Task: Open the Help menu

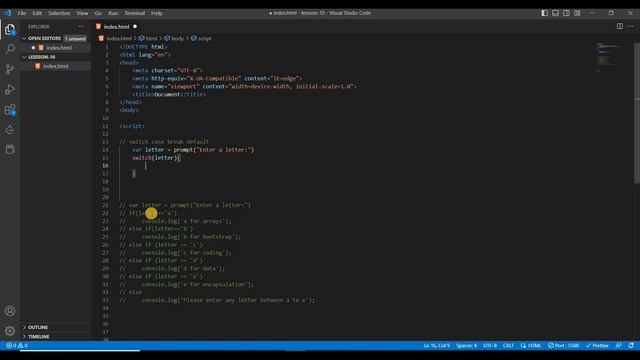Action: tap(157, 13)
